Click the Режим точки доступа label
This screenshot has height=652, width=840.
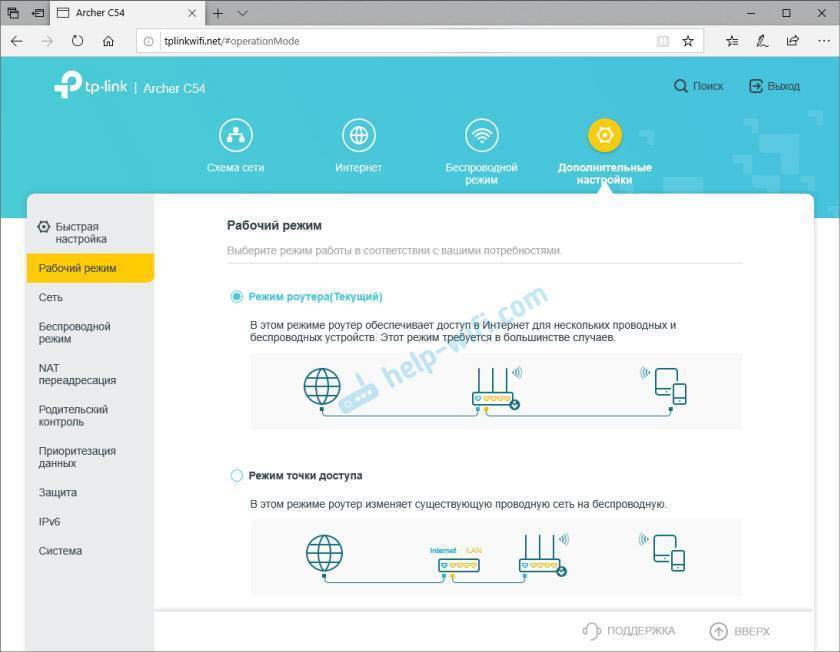coord(305,476)
